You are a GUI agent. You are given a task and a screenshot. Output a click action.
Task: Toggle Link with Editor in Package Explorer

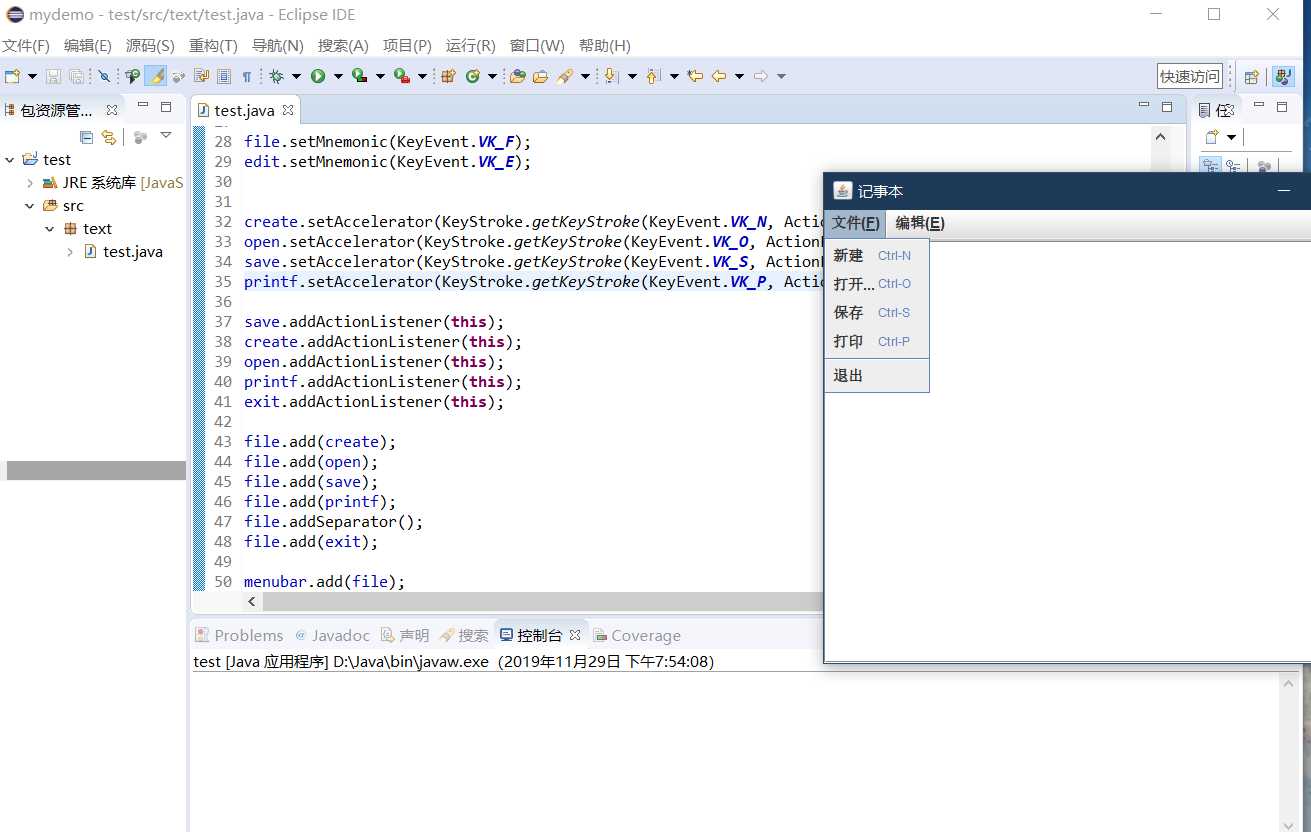(x=109, y=137)
